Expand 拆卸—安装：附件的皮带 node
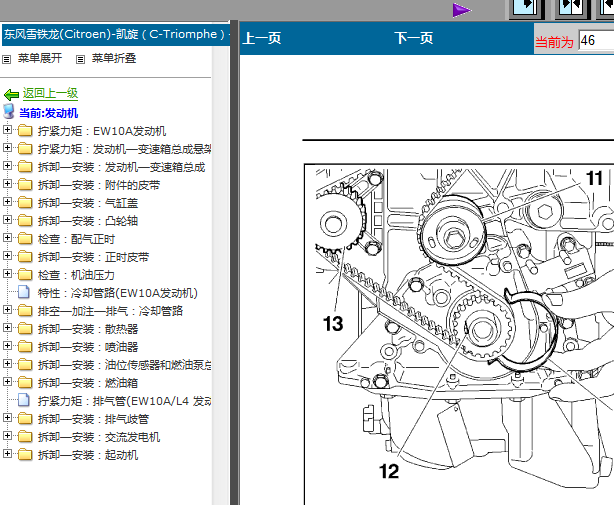This screenshot has width=614, height=505. pyautogui.click(x=7, y=183)
